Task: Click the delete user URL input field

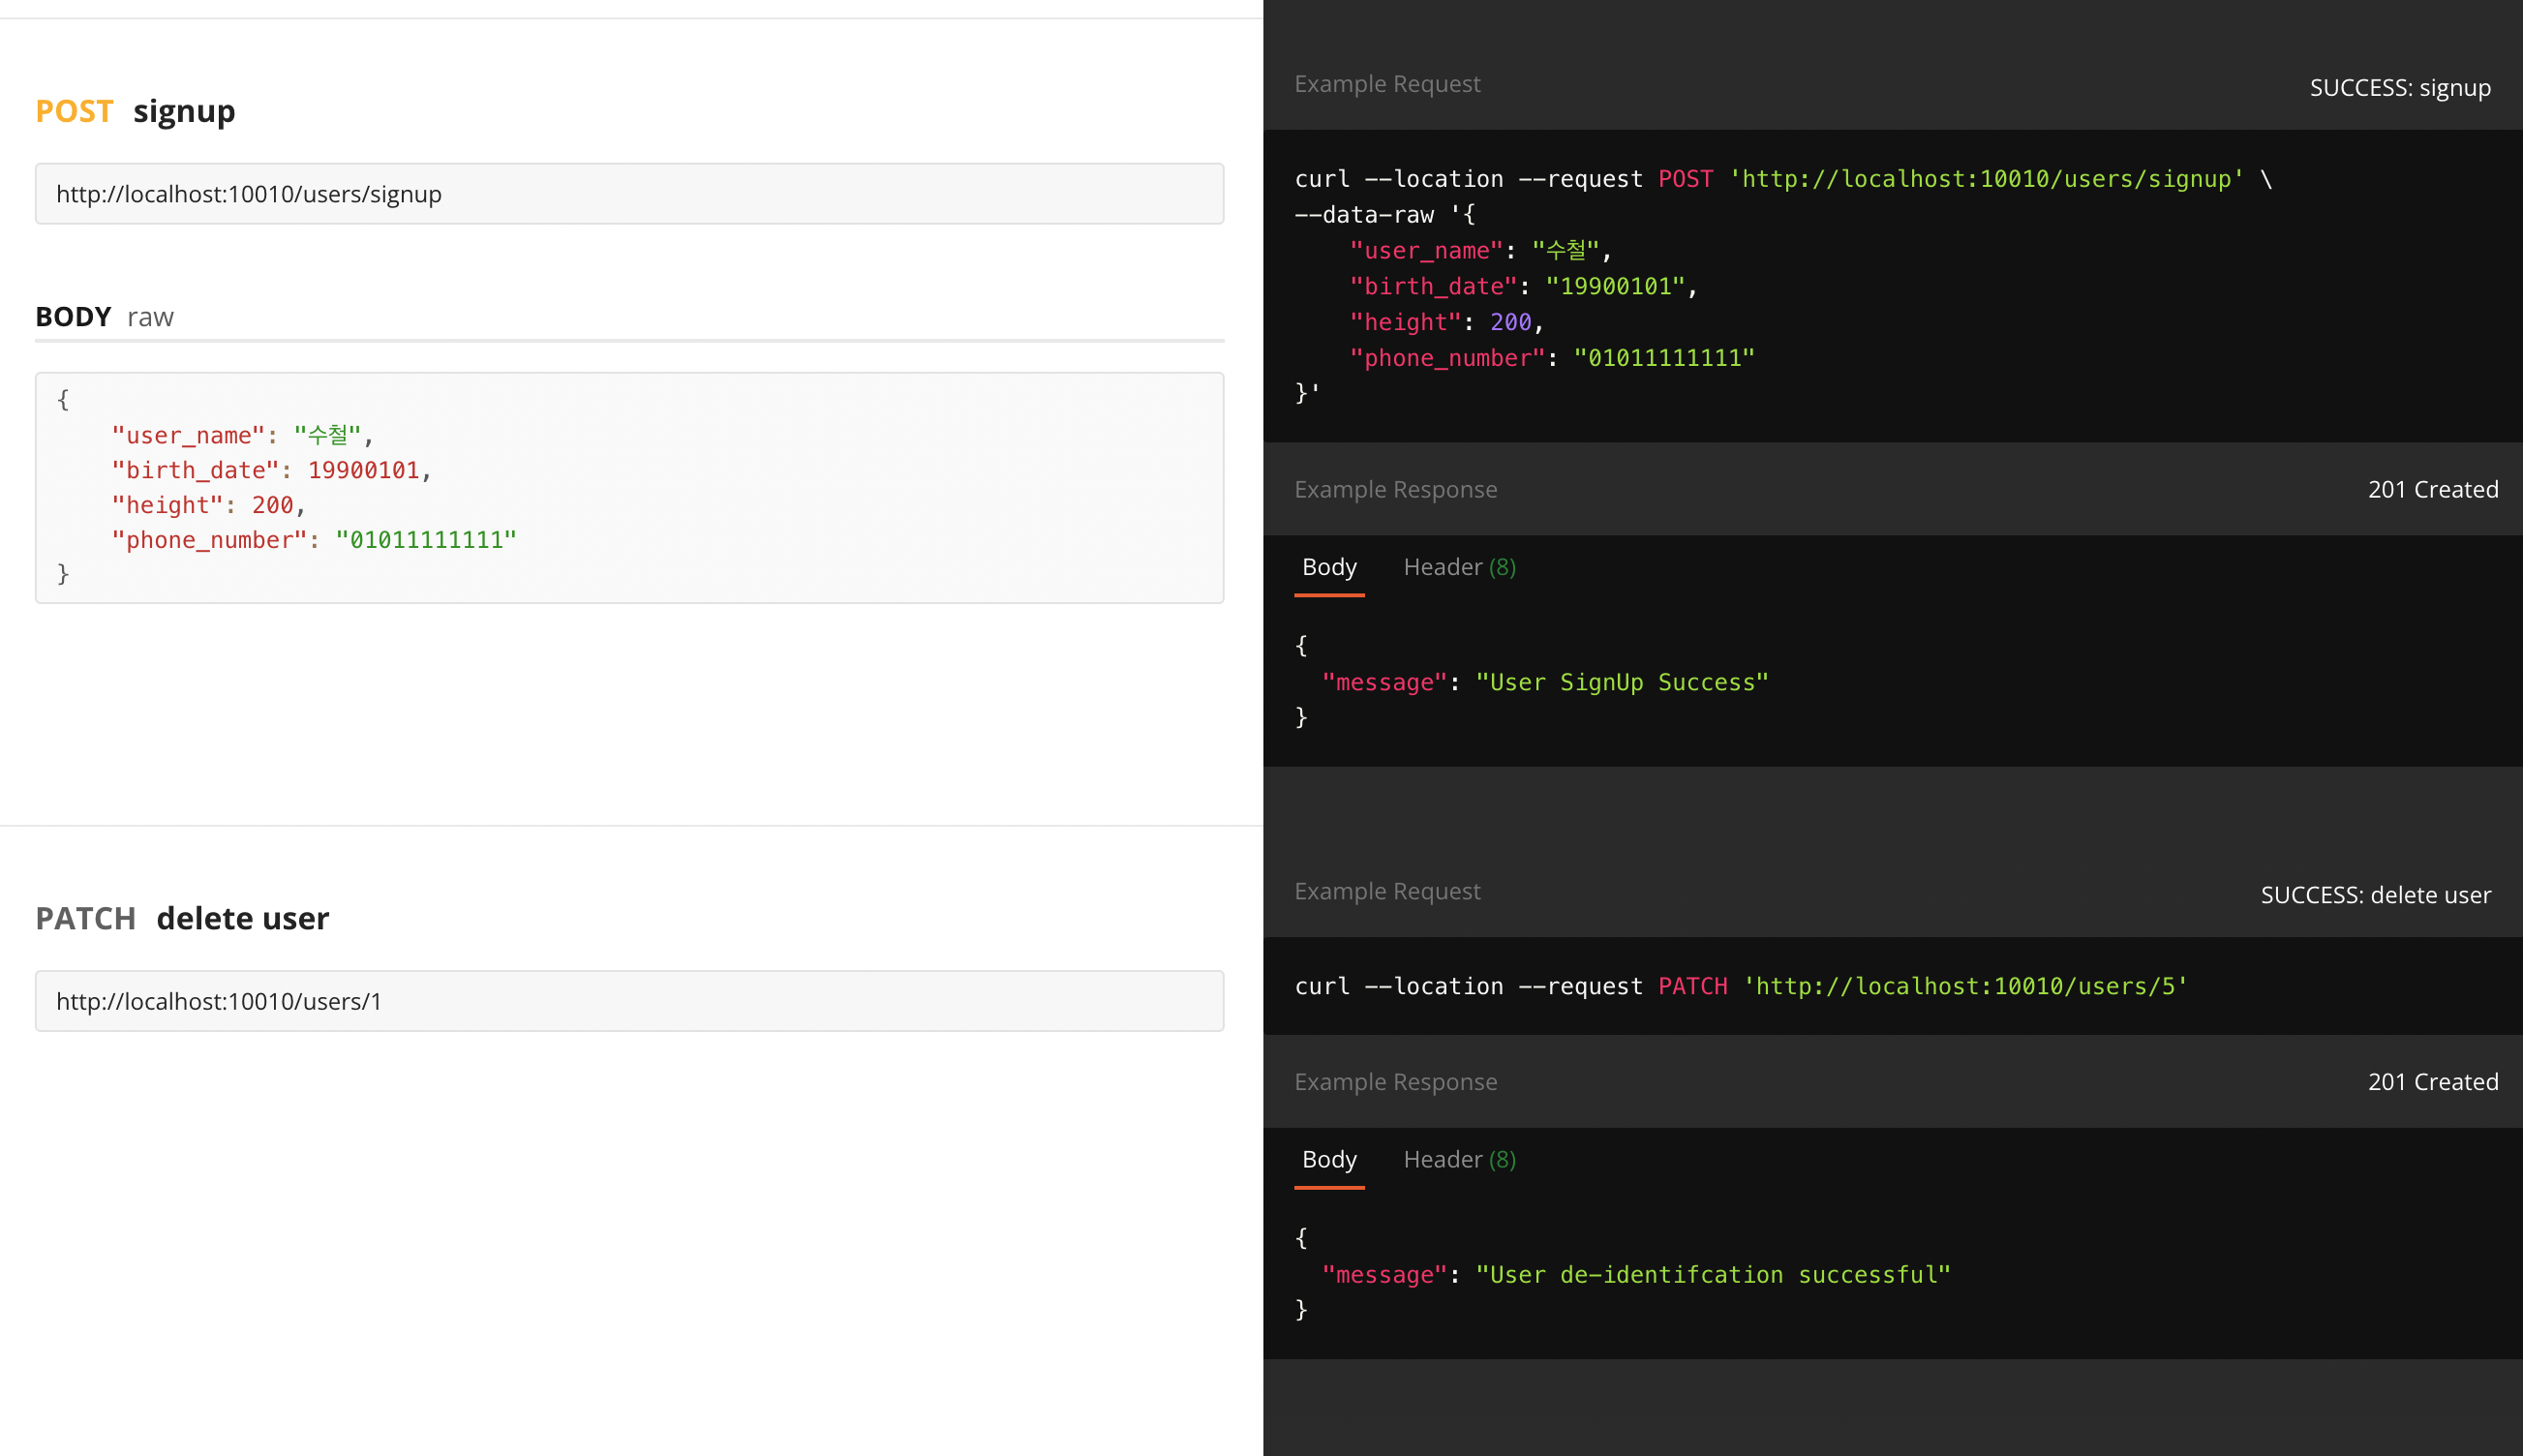Action: (629, 1000)
